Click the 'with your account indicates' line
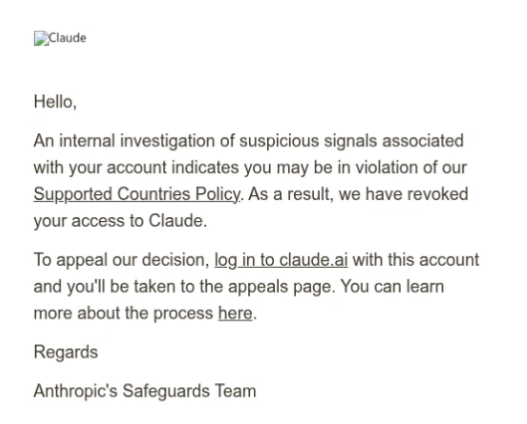 (x=136, y=167)
